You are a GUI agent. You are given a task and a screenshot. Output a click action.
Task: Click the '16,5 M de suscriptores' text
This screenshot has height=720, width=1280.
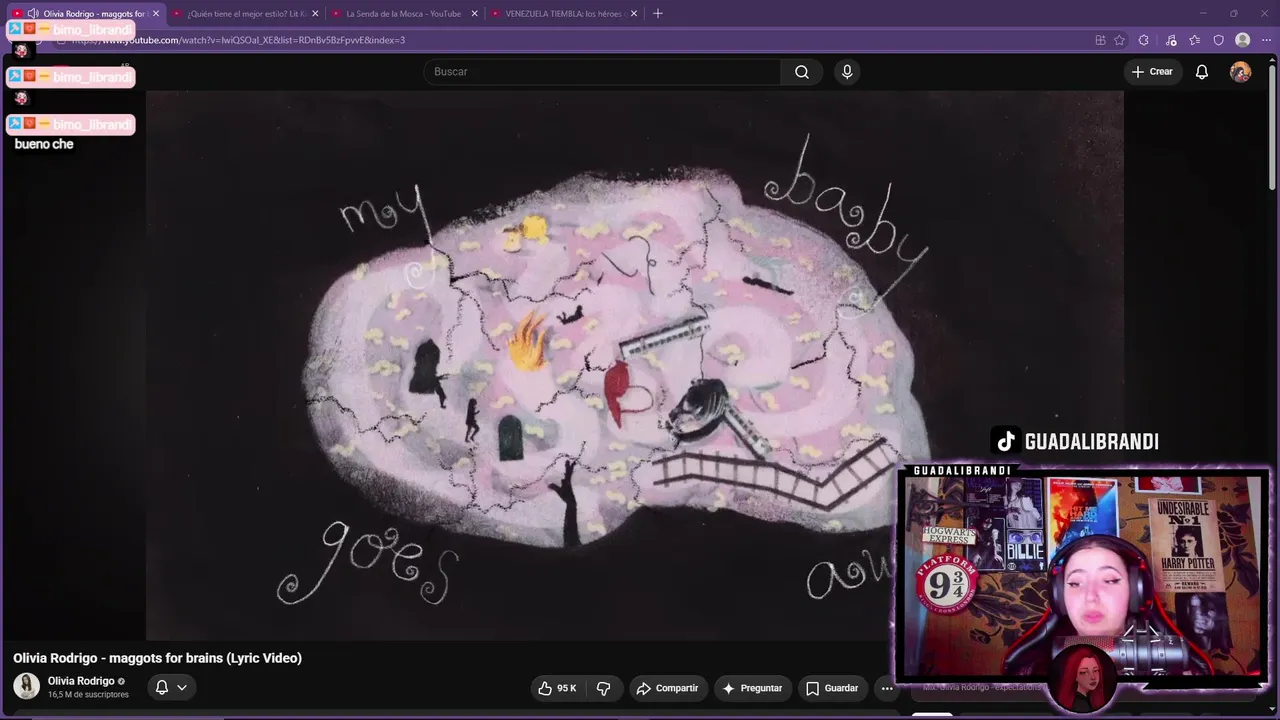click(x=88, y=695)
